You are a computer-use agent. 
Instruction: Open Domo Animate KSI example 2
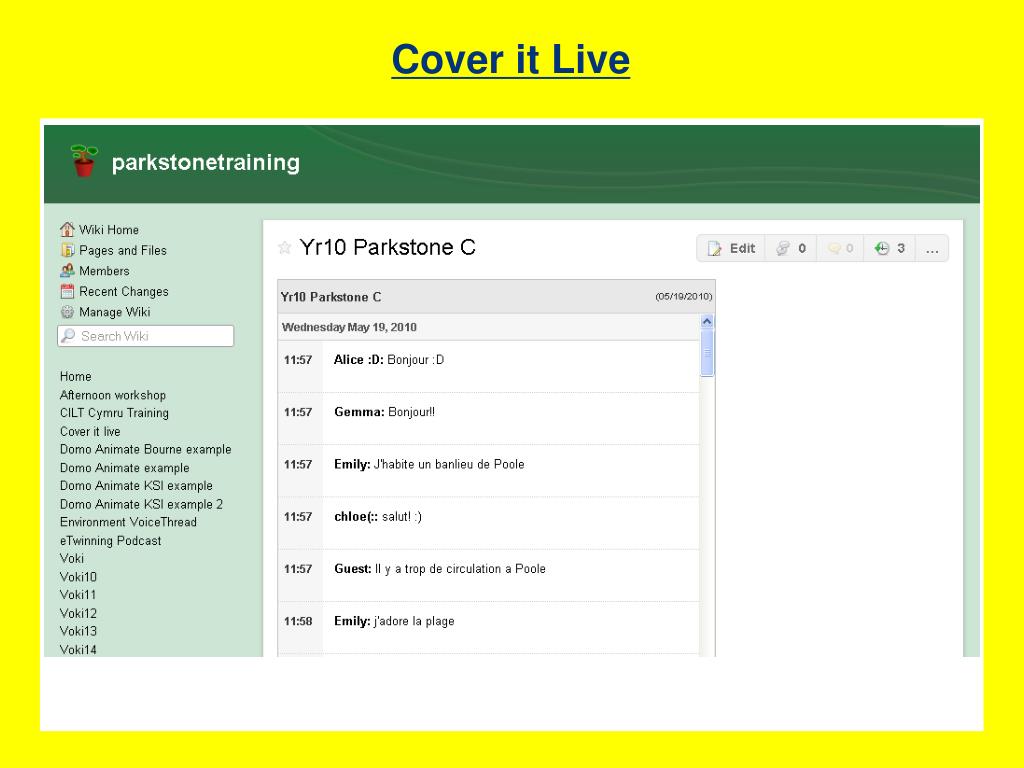point(141,504)
